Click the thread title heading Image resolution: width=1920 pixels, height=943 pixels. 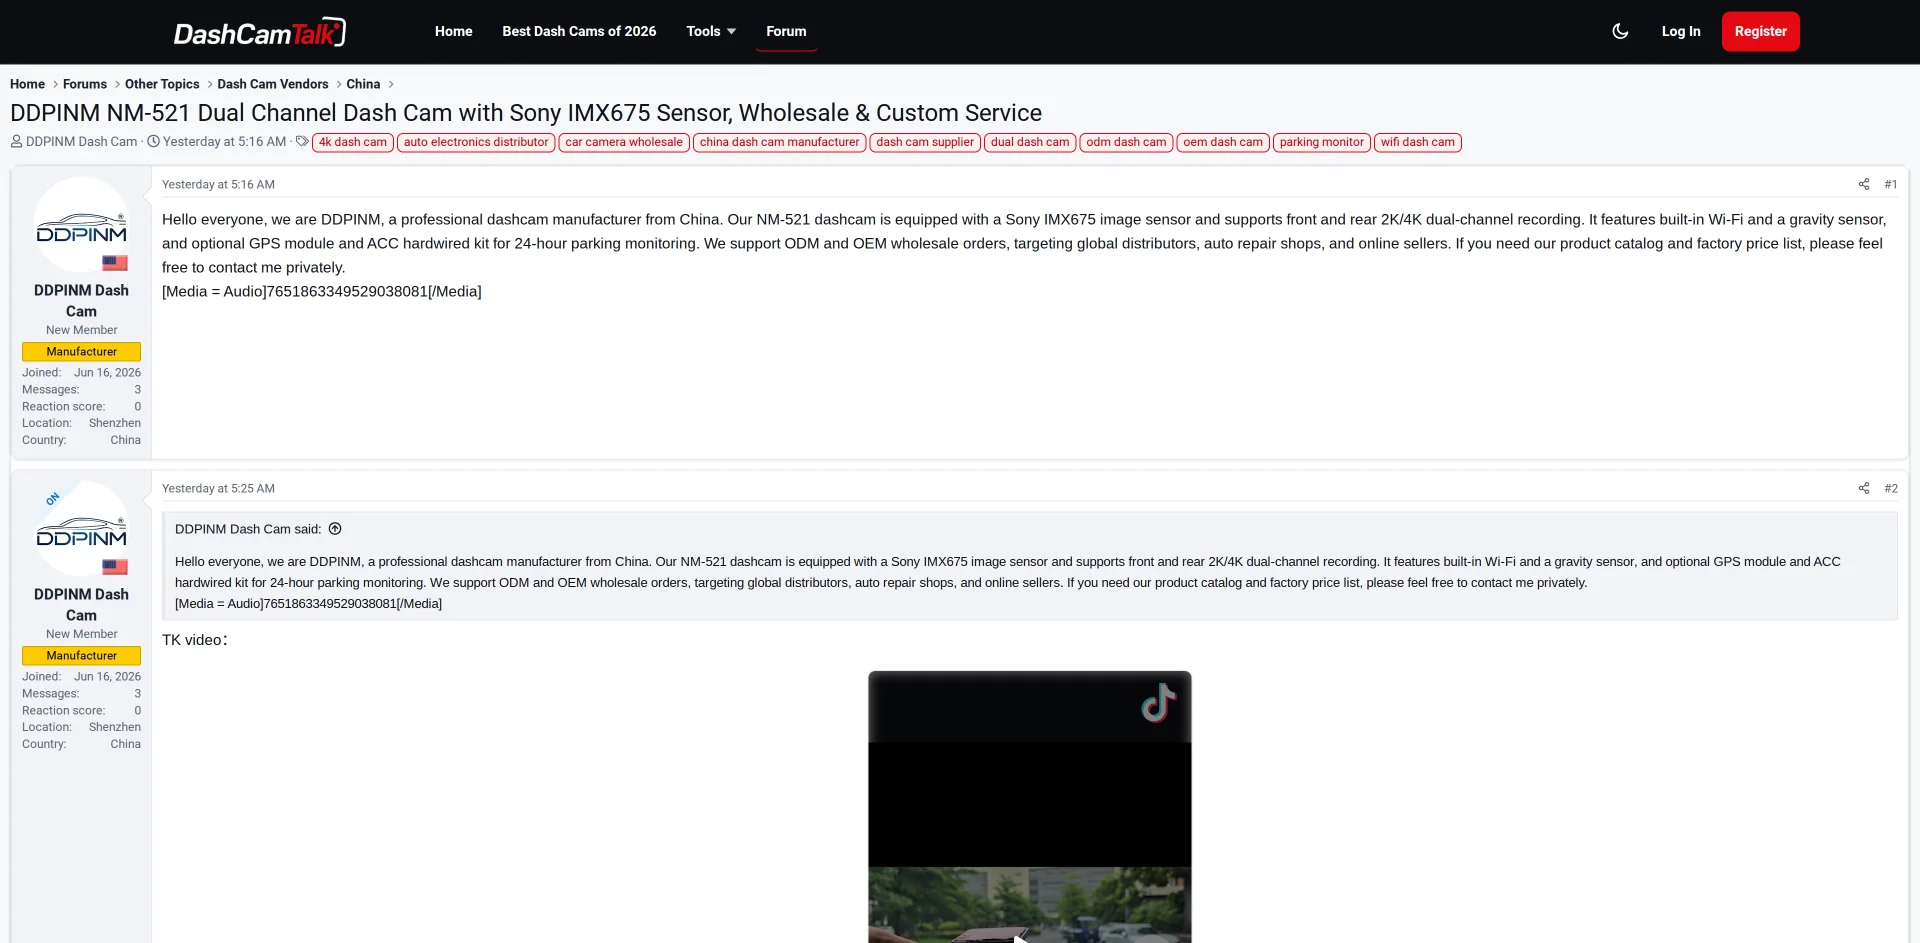pos(526,113)
